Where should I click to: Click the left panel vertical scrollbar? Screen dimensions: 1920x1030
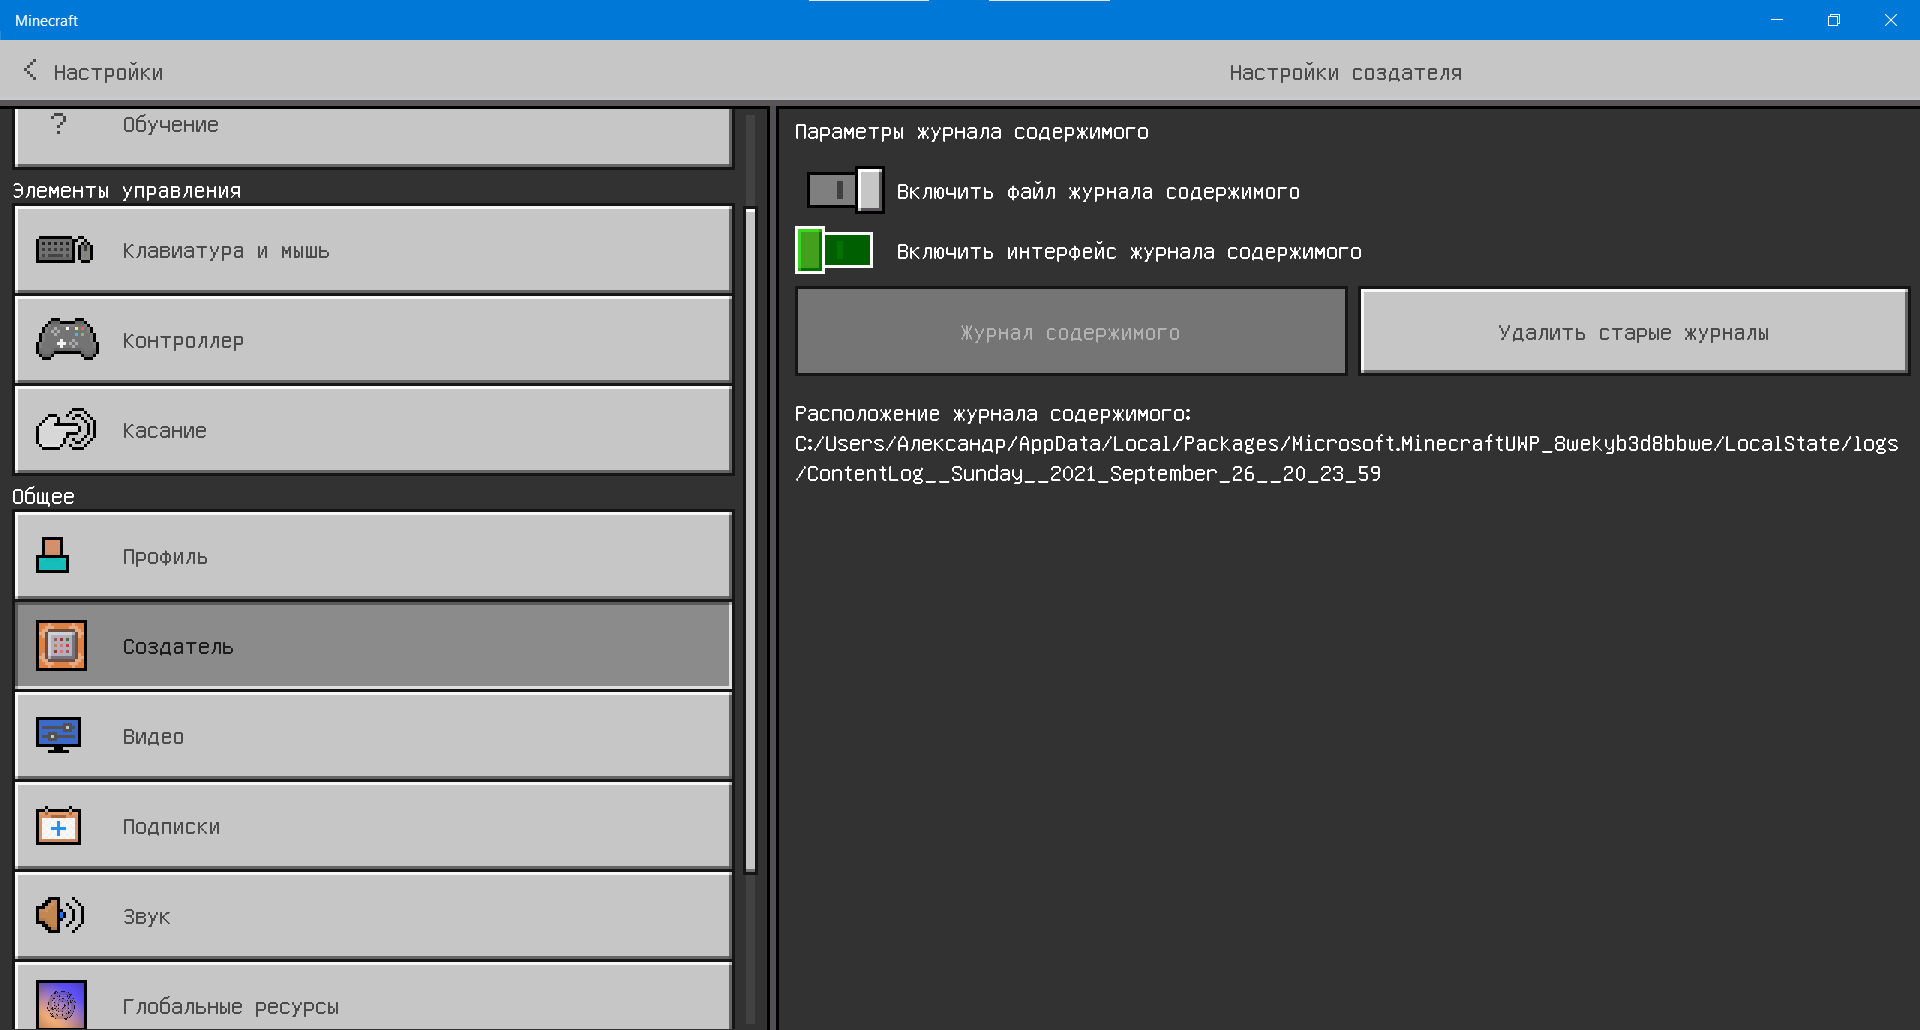pos(751,540)
